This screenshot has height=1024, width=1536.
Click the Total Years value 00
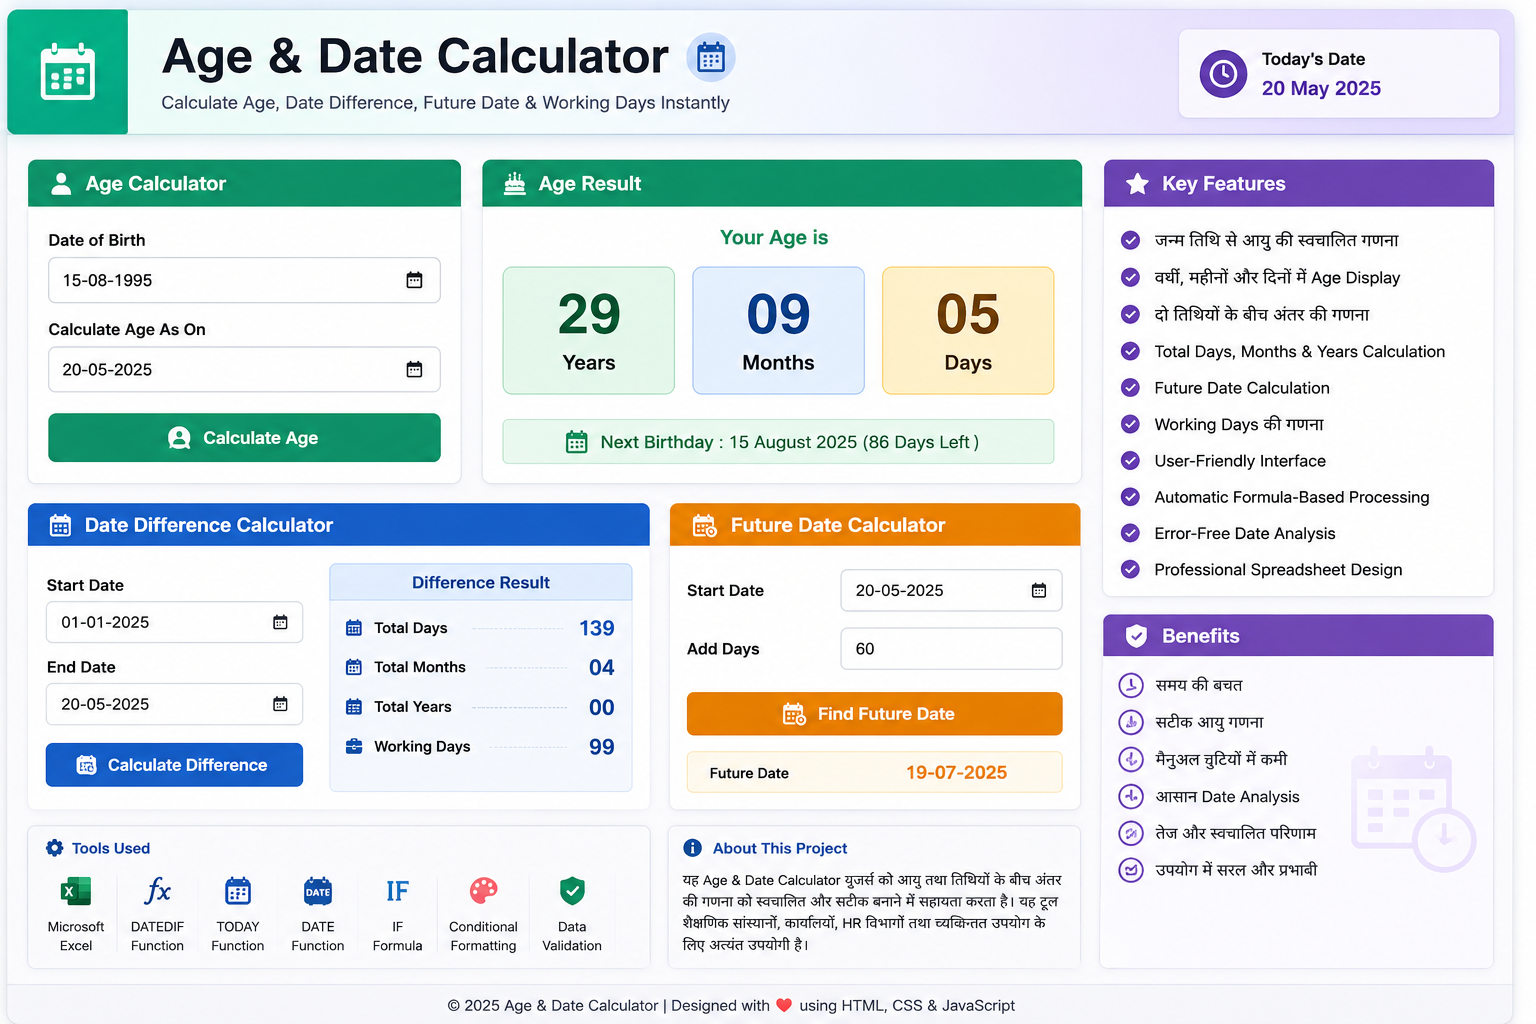pos(602,708)
